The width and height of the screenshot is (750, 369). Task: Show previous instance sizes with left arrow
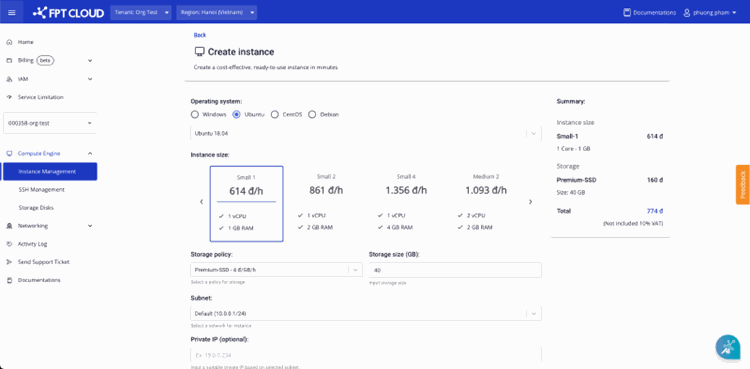(x=201, y=202)
